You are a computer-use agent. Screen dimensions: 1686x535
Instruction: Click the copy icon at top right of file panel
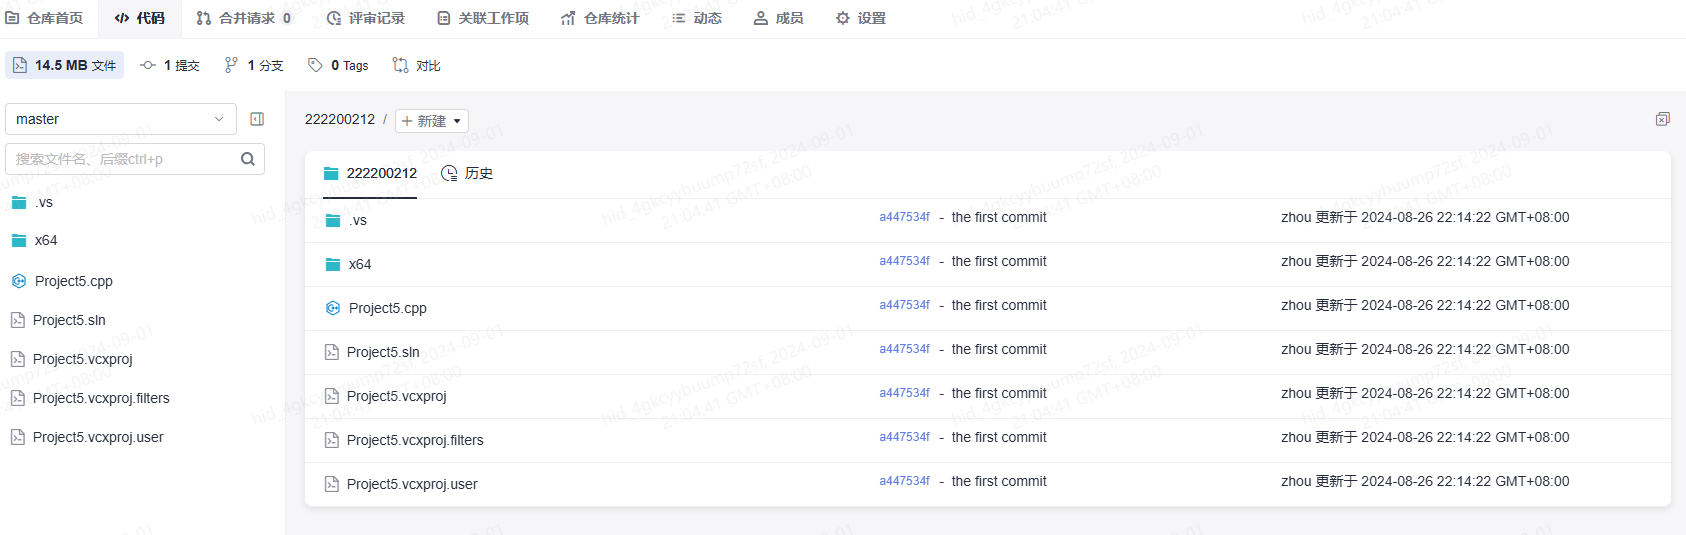pos(1662,119)
